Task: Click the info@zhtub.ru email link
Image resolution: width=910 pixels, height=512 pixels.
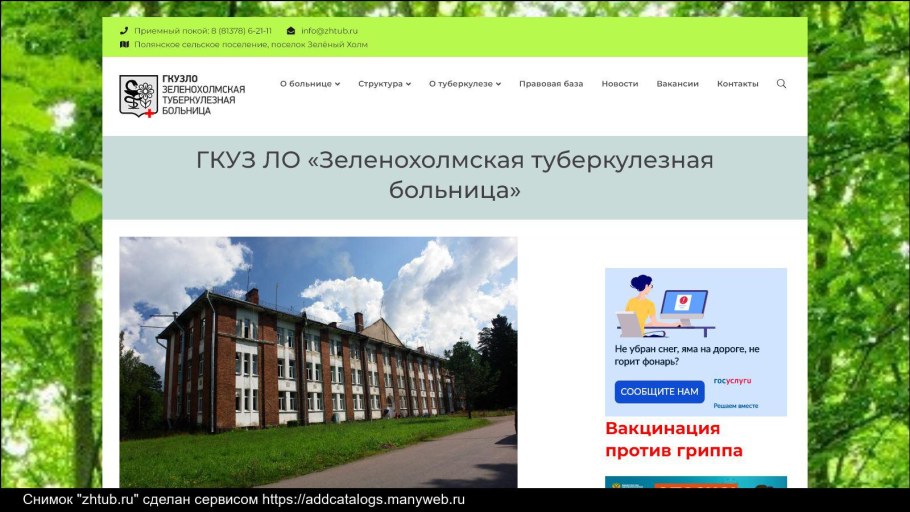Action: pyautogui.click(x=329, y=31)
